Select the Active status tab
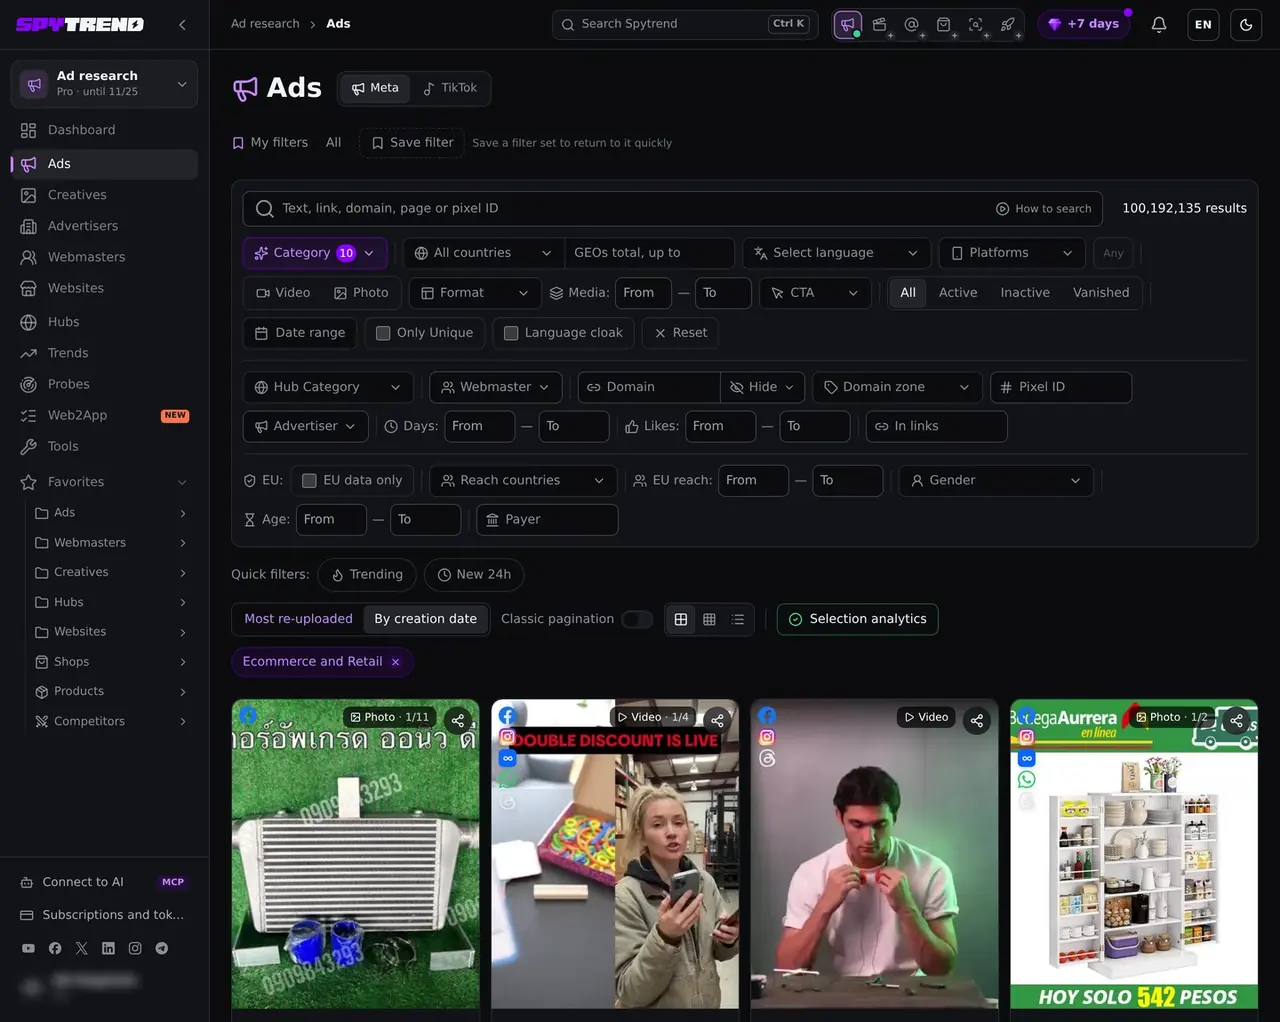The height and width of the screenshot is (1022, 1280). [958, 293]
